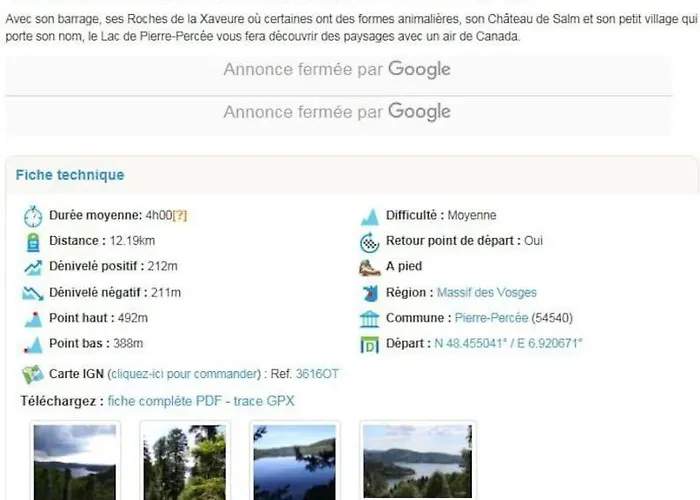
Task: Click the stopwatch icon beside Durée moyenne
Action: pyautogui.click(x=33, y=216)
